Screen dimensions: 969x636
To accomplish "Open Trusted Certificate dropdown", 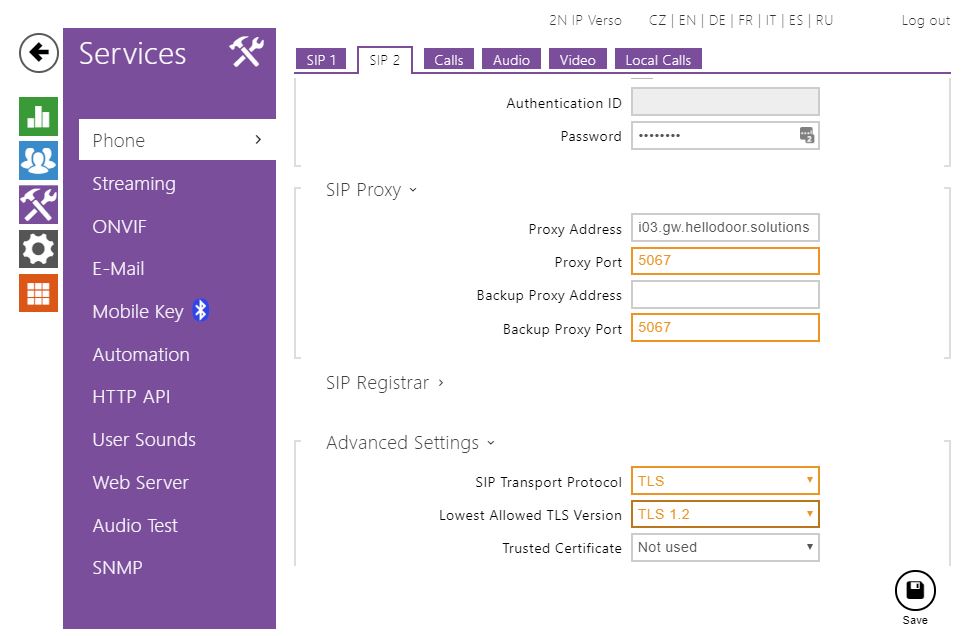I will point(724,547).
